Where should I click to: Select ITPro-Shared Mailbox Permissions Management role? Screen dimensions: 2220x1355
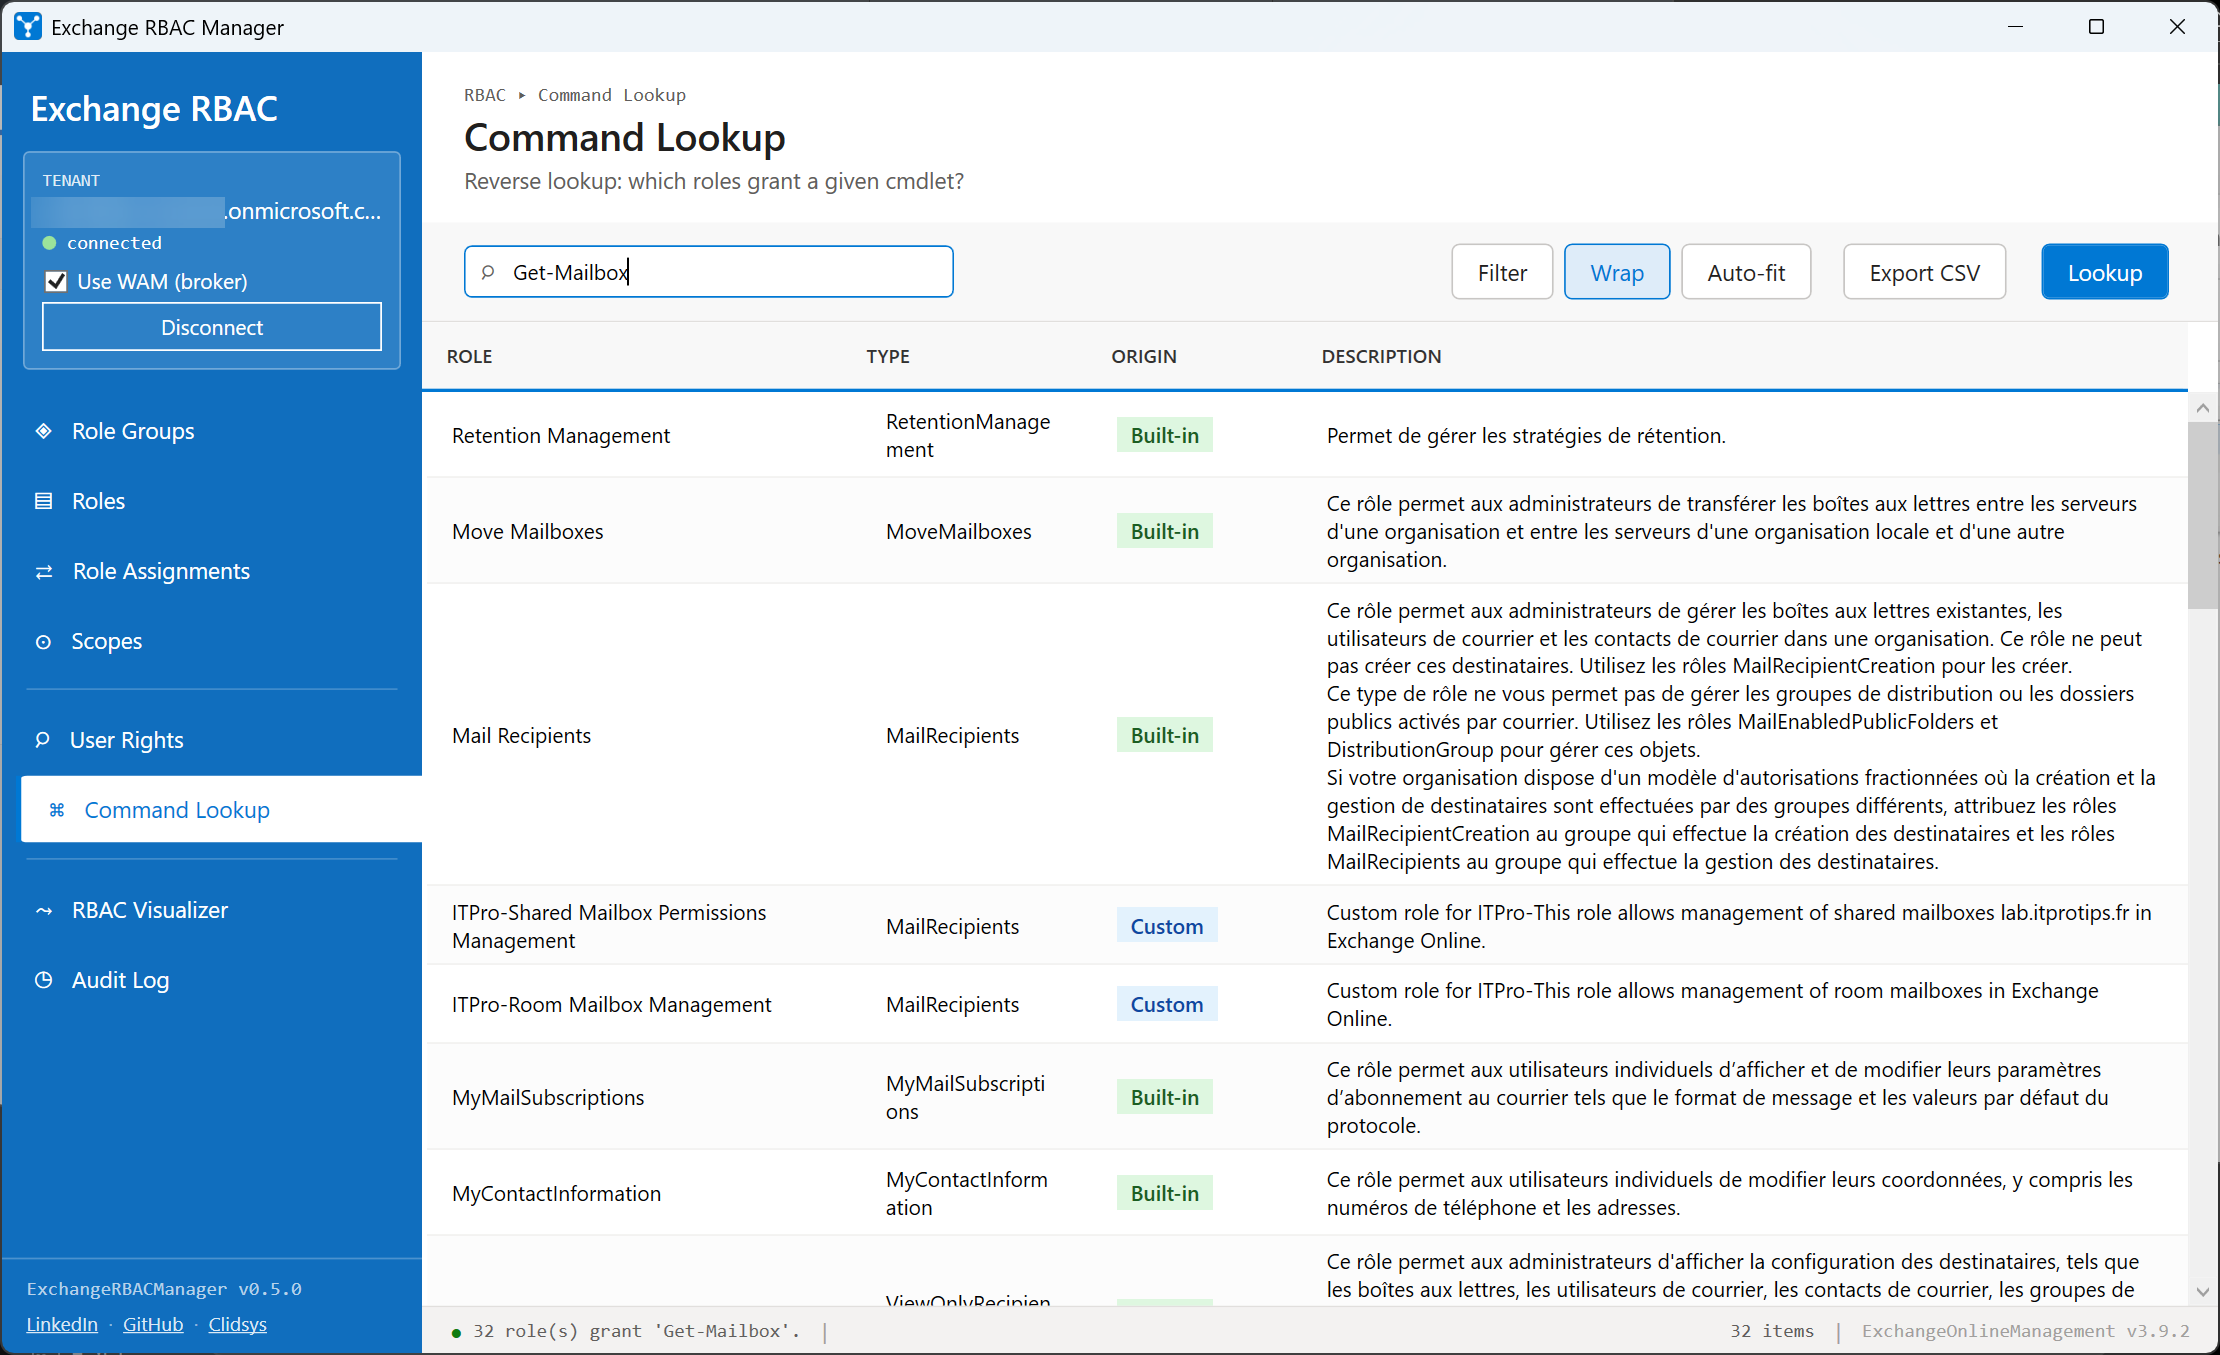point(1305,926)
